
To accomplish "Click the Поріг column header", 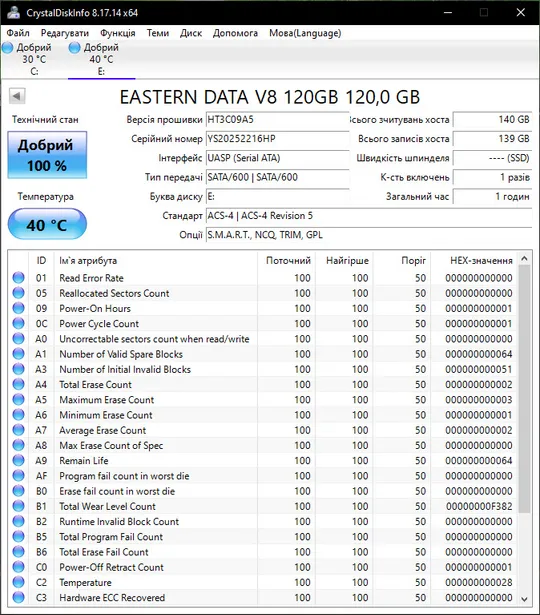I will [x=402, y=260].
